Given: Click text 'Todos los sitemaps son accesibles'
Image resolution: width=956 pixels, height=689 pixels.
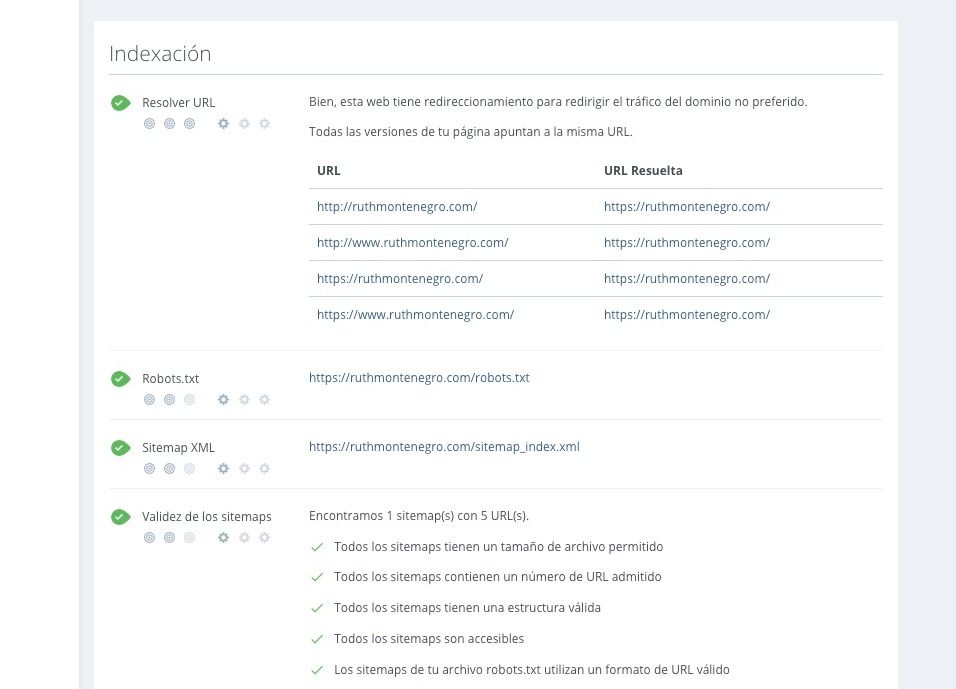Looking at the screenshot, I should [x=429, y=639].
